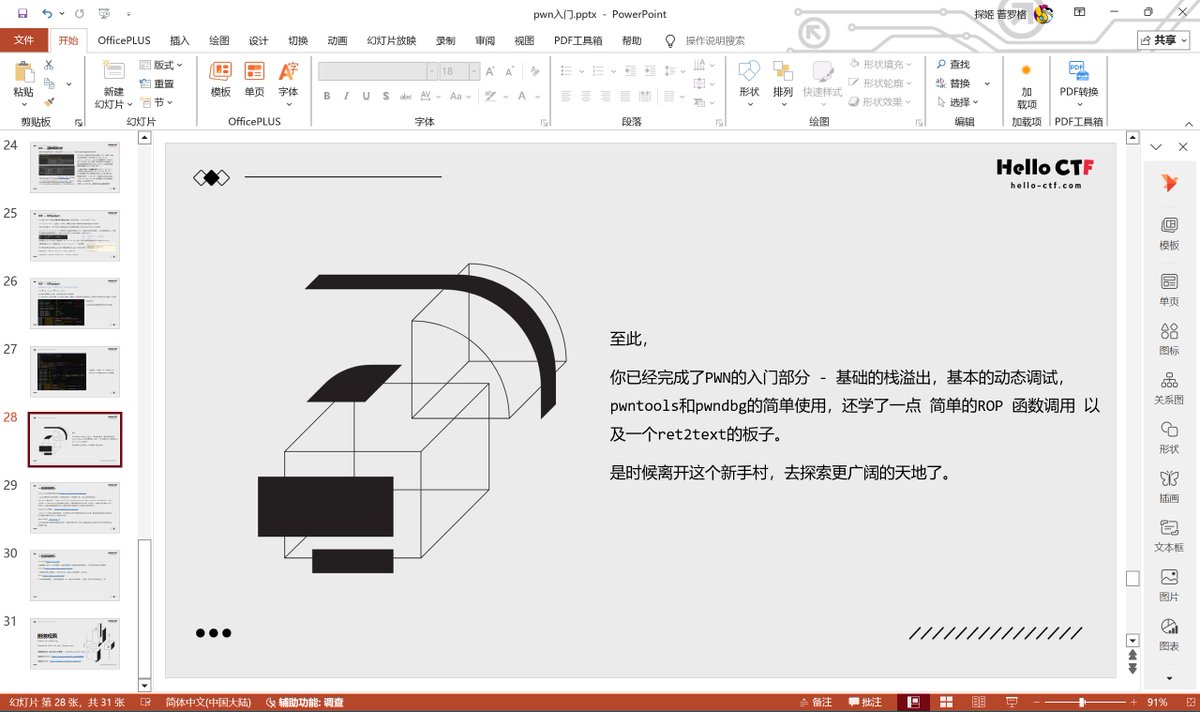Click the OfficePLUS logo in sidebar
The height and width of the screenshot is (712, 1200).
click(x=1169, y=183)
